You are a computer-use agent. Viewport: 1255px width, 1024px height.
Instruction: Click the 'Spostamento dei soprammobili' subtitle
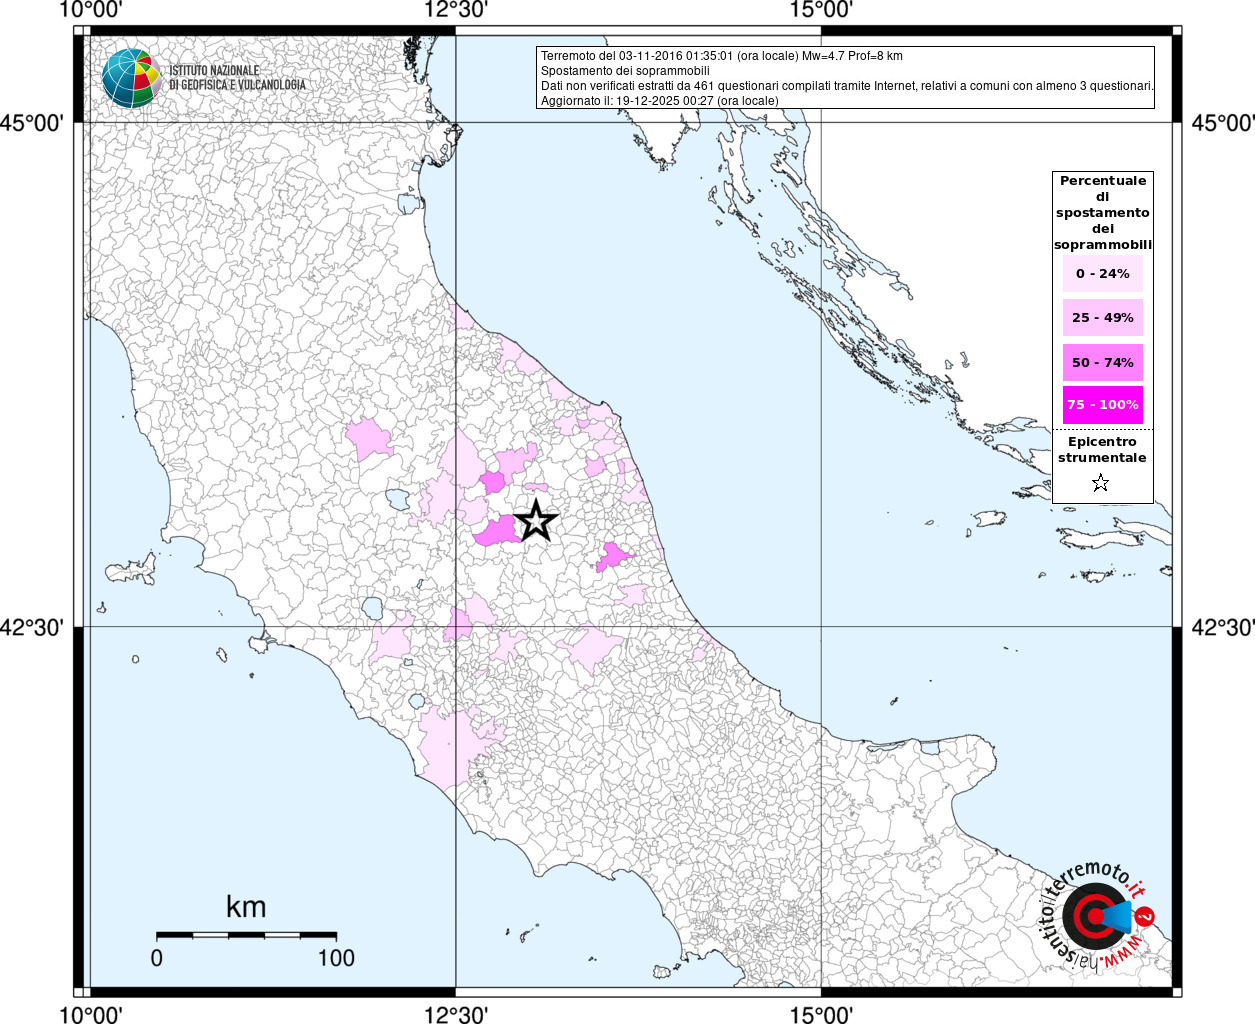tap(625, 71)
